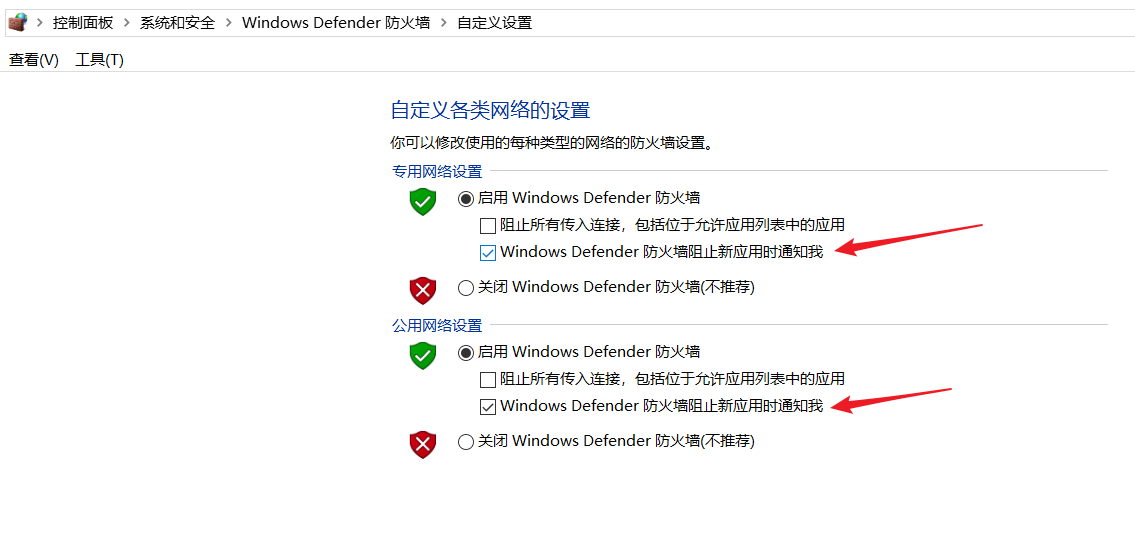Open the 工具(T) menu
This screenshot has height=542, width=1135.
pos(99,60)
